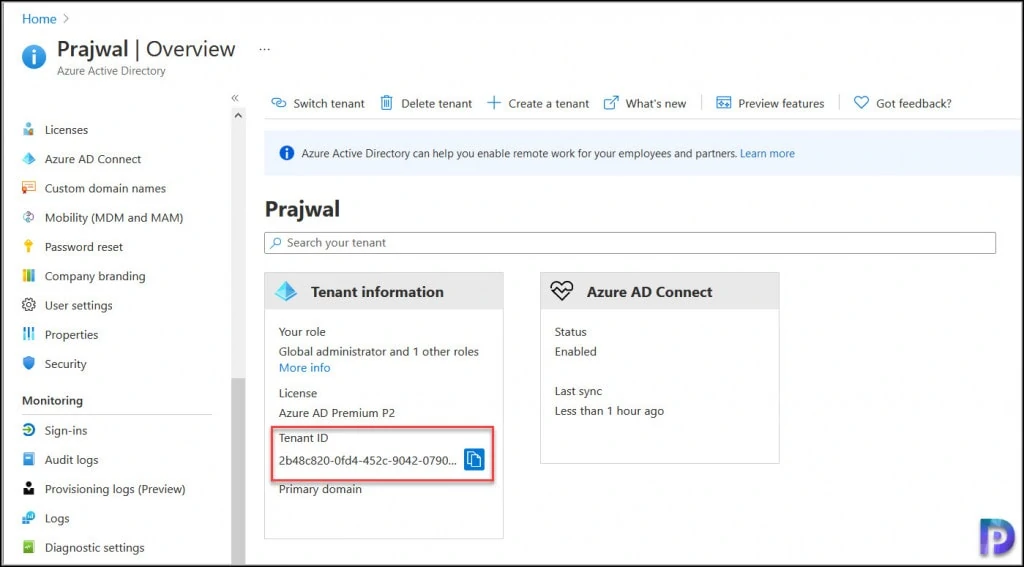Click the Delete tenant trash icon

387,103
